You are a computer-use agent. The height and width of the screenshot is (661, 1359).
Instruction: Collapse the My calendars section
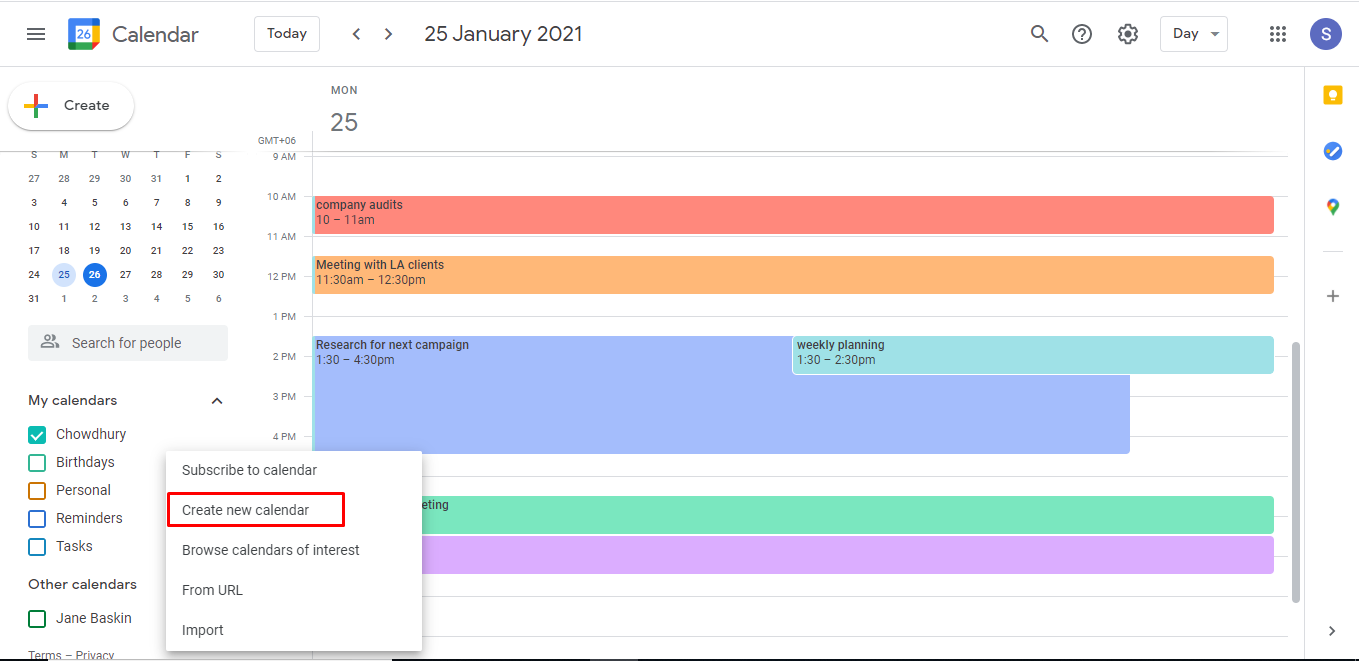[x=217, y=400]
